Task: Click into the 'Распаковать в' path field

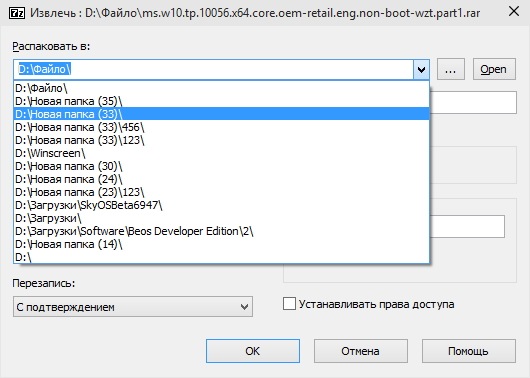Action: [x=214, y=70]
